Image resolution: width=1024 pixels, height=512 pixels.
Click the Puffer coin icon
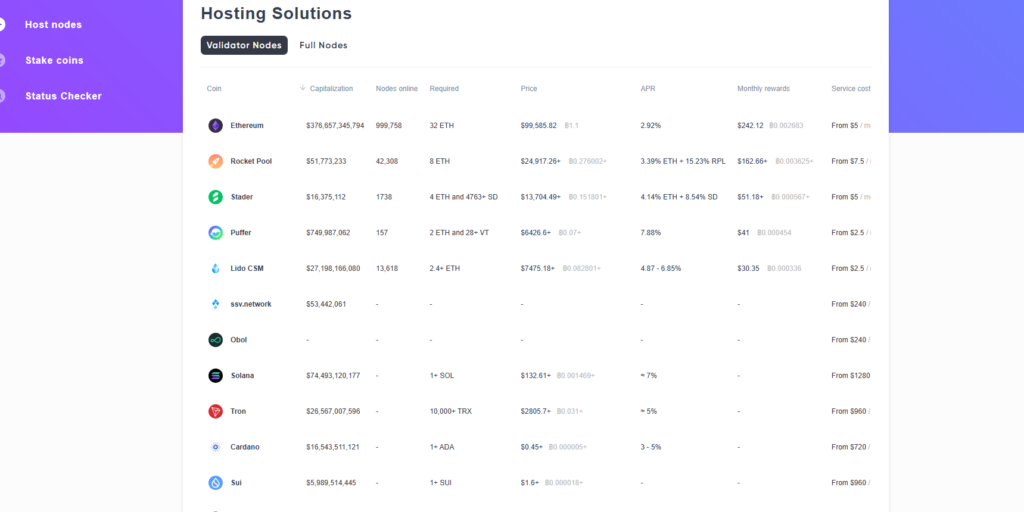215,233
